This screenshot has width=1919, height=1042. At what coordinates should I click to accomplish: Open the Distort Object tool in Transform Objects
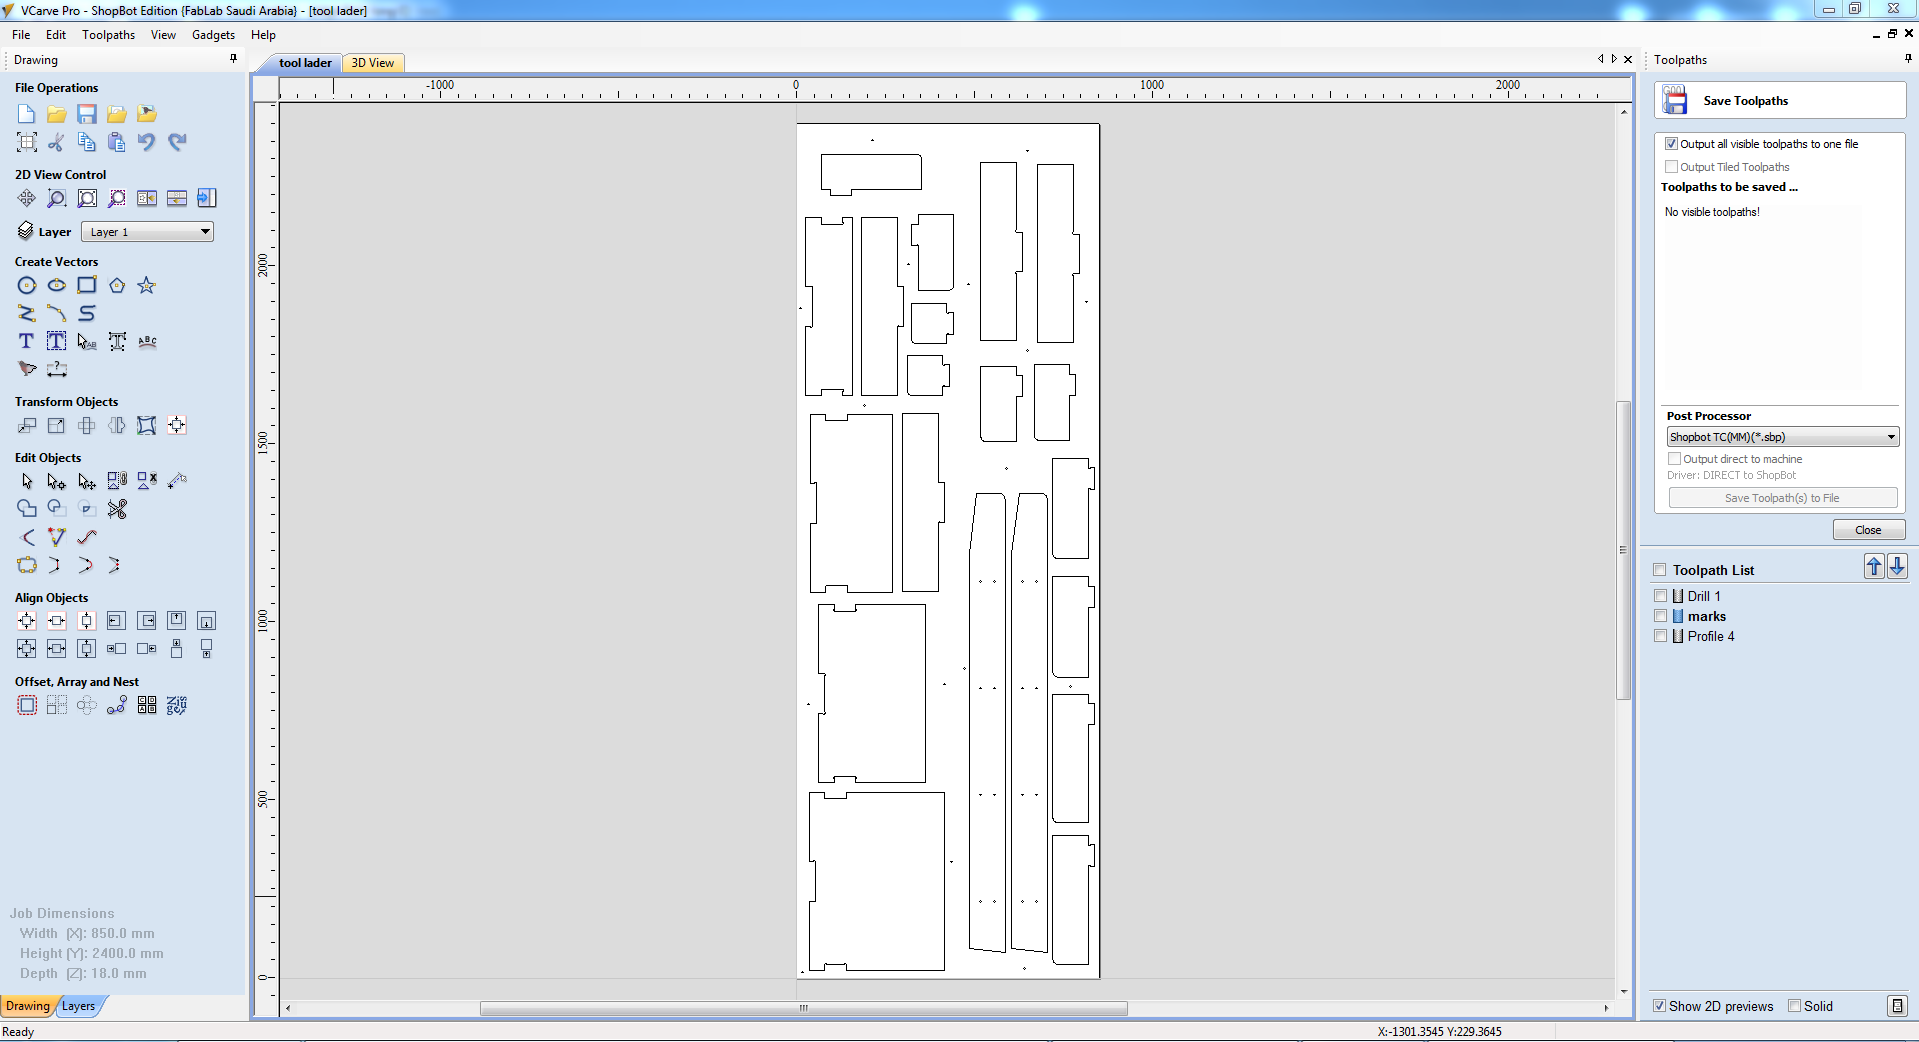pyautogui.click(x=147, y=426)
